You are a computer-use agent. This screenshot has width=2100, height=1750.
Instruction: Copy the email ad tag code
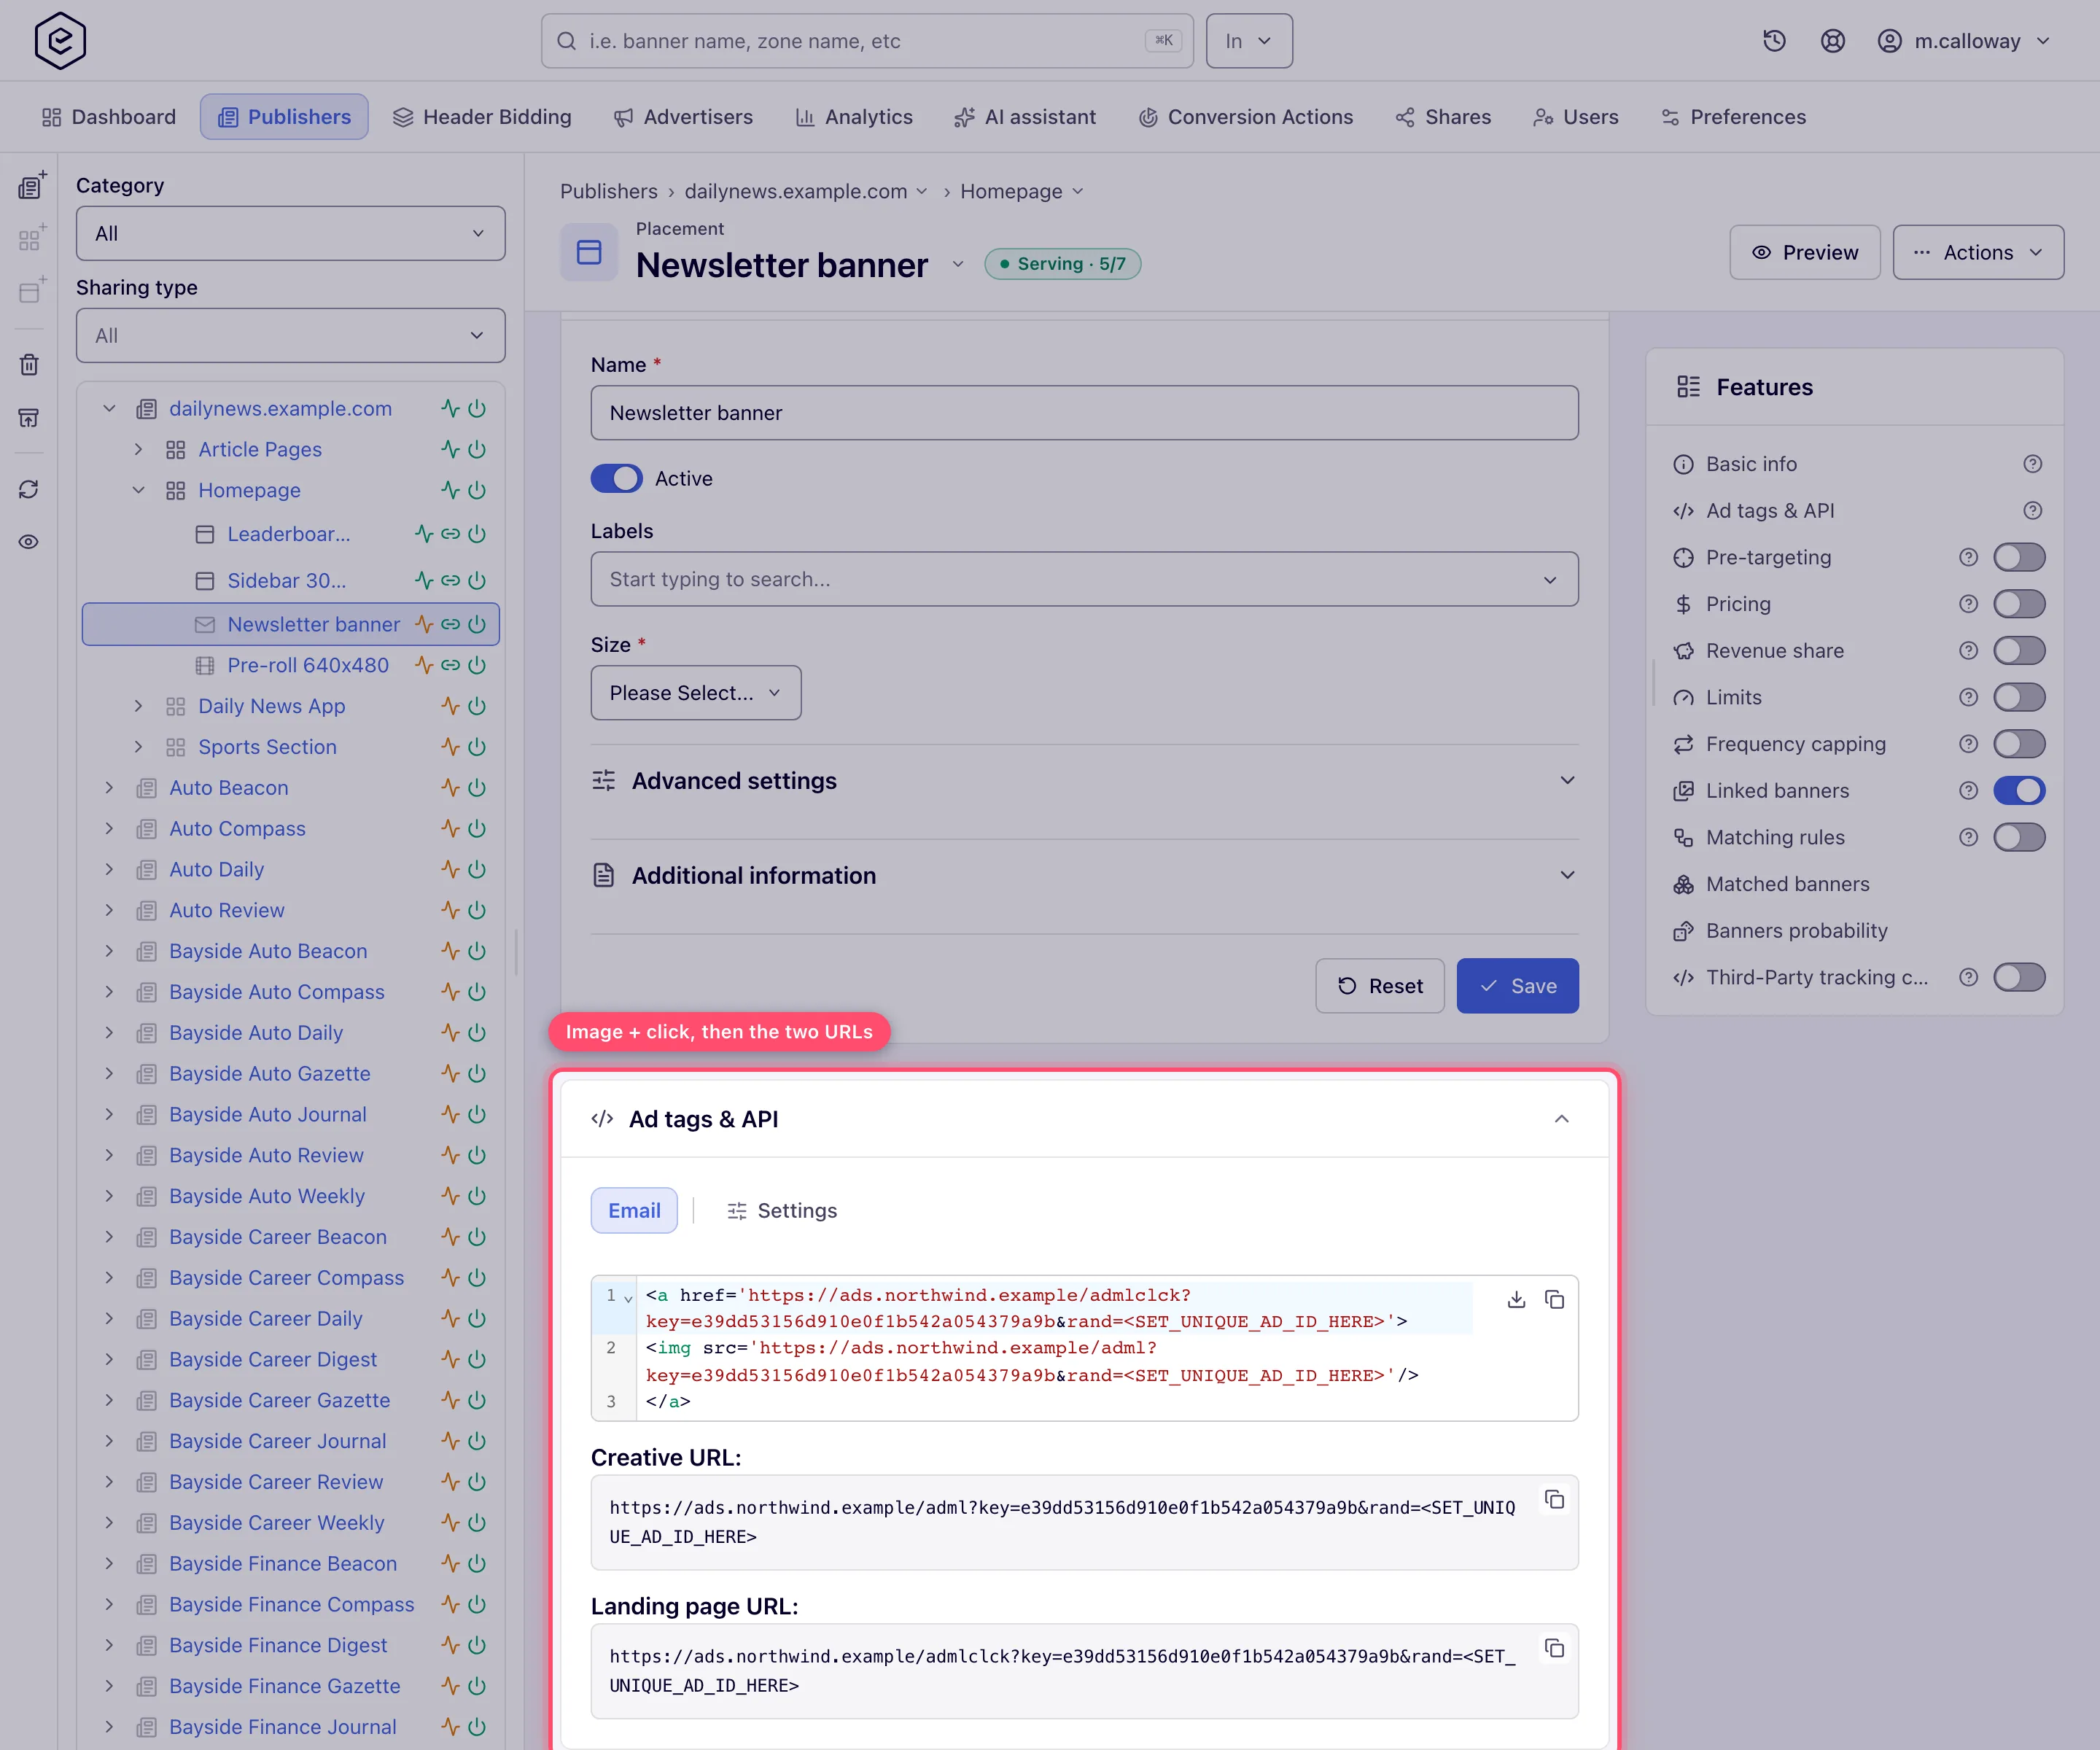(x=1554, y=1299)
